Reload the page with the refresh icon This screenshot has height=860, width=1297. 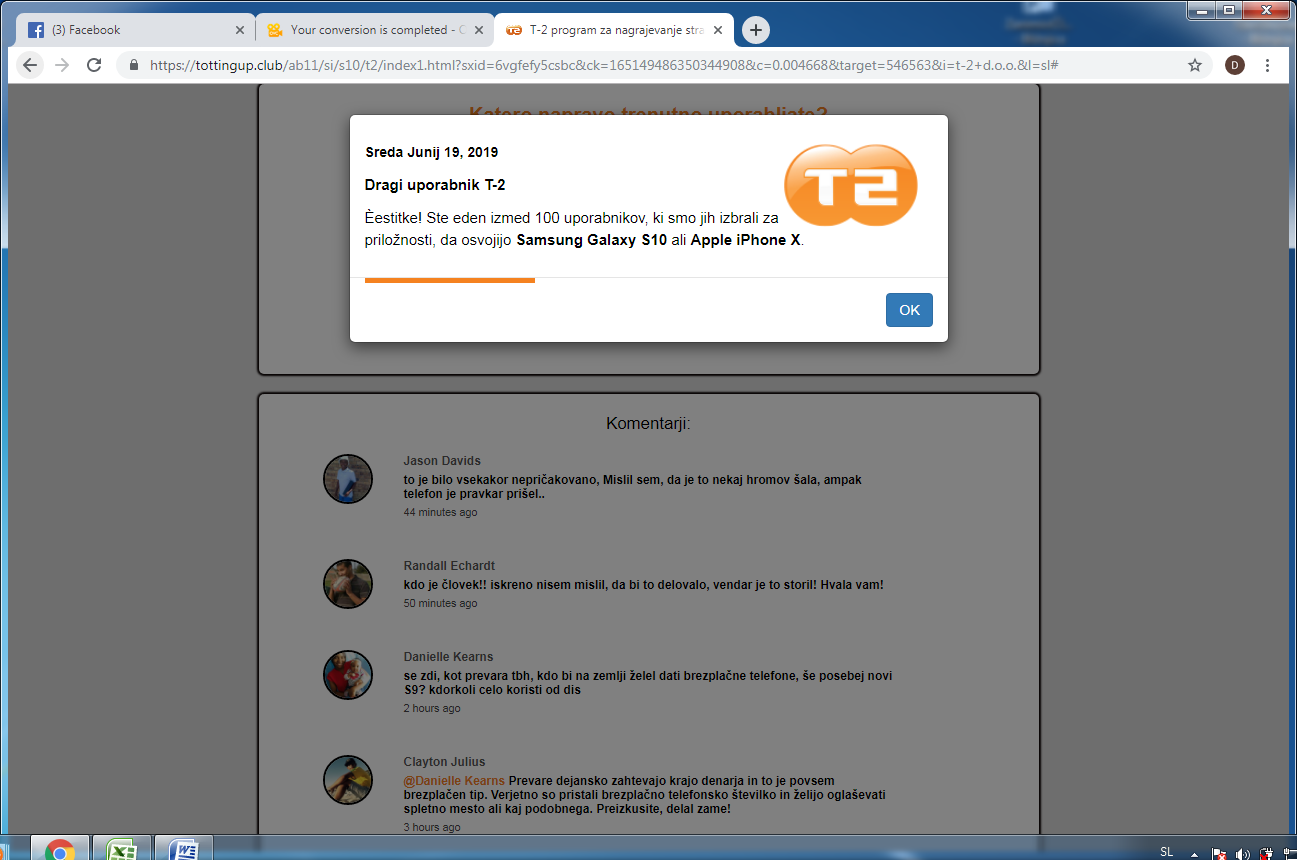pos(94,65)
